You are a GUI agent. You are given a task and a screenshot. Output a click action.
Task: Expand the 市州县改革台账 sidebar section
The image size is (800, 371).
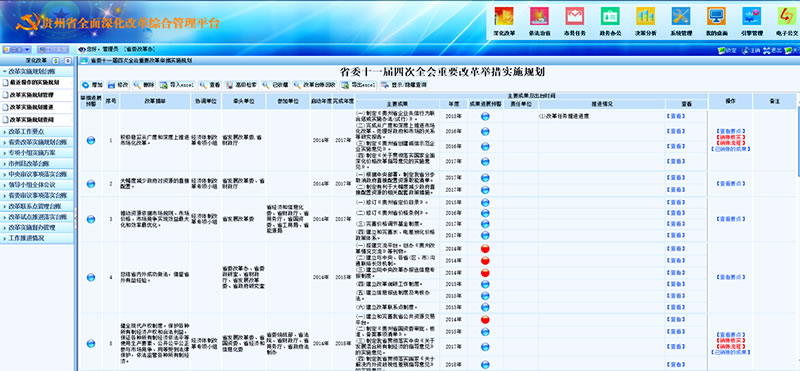(x=37, y=164)
